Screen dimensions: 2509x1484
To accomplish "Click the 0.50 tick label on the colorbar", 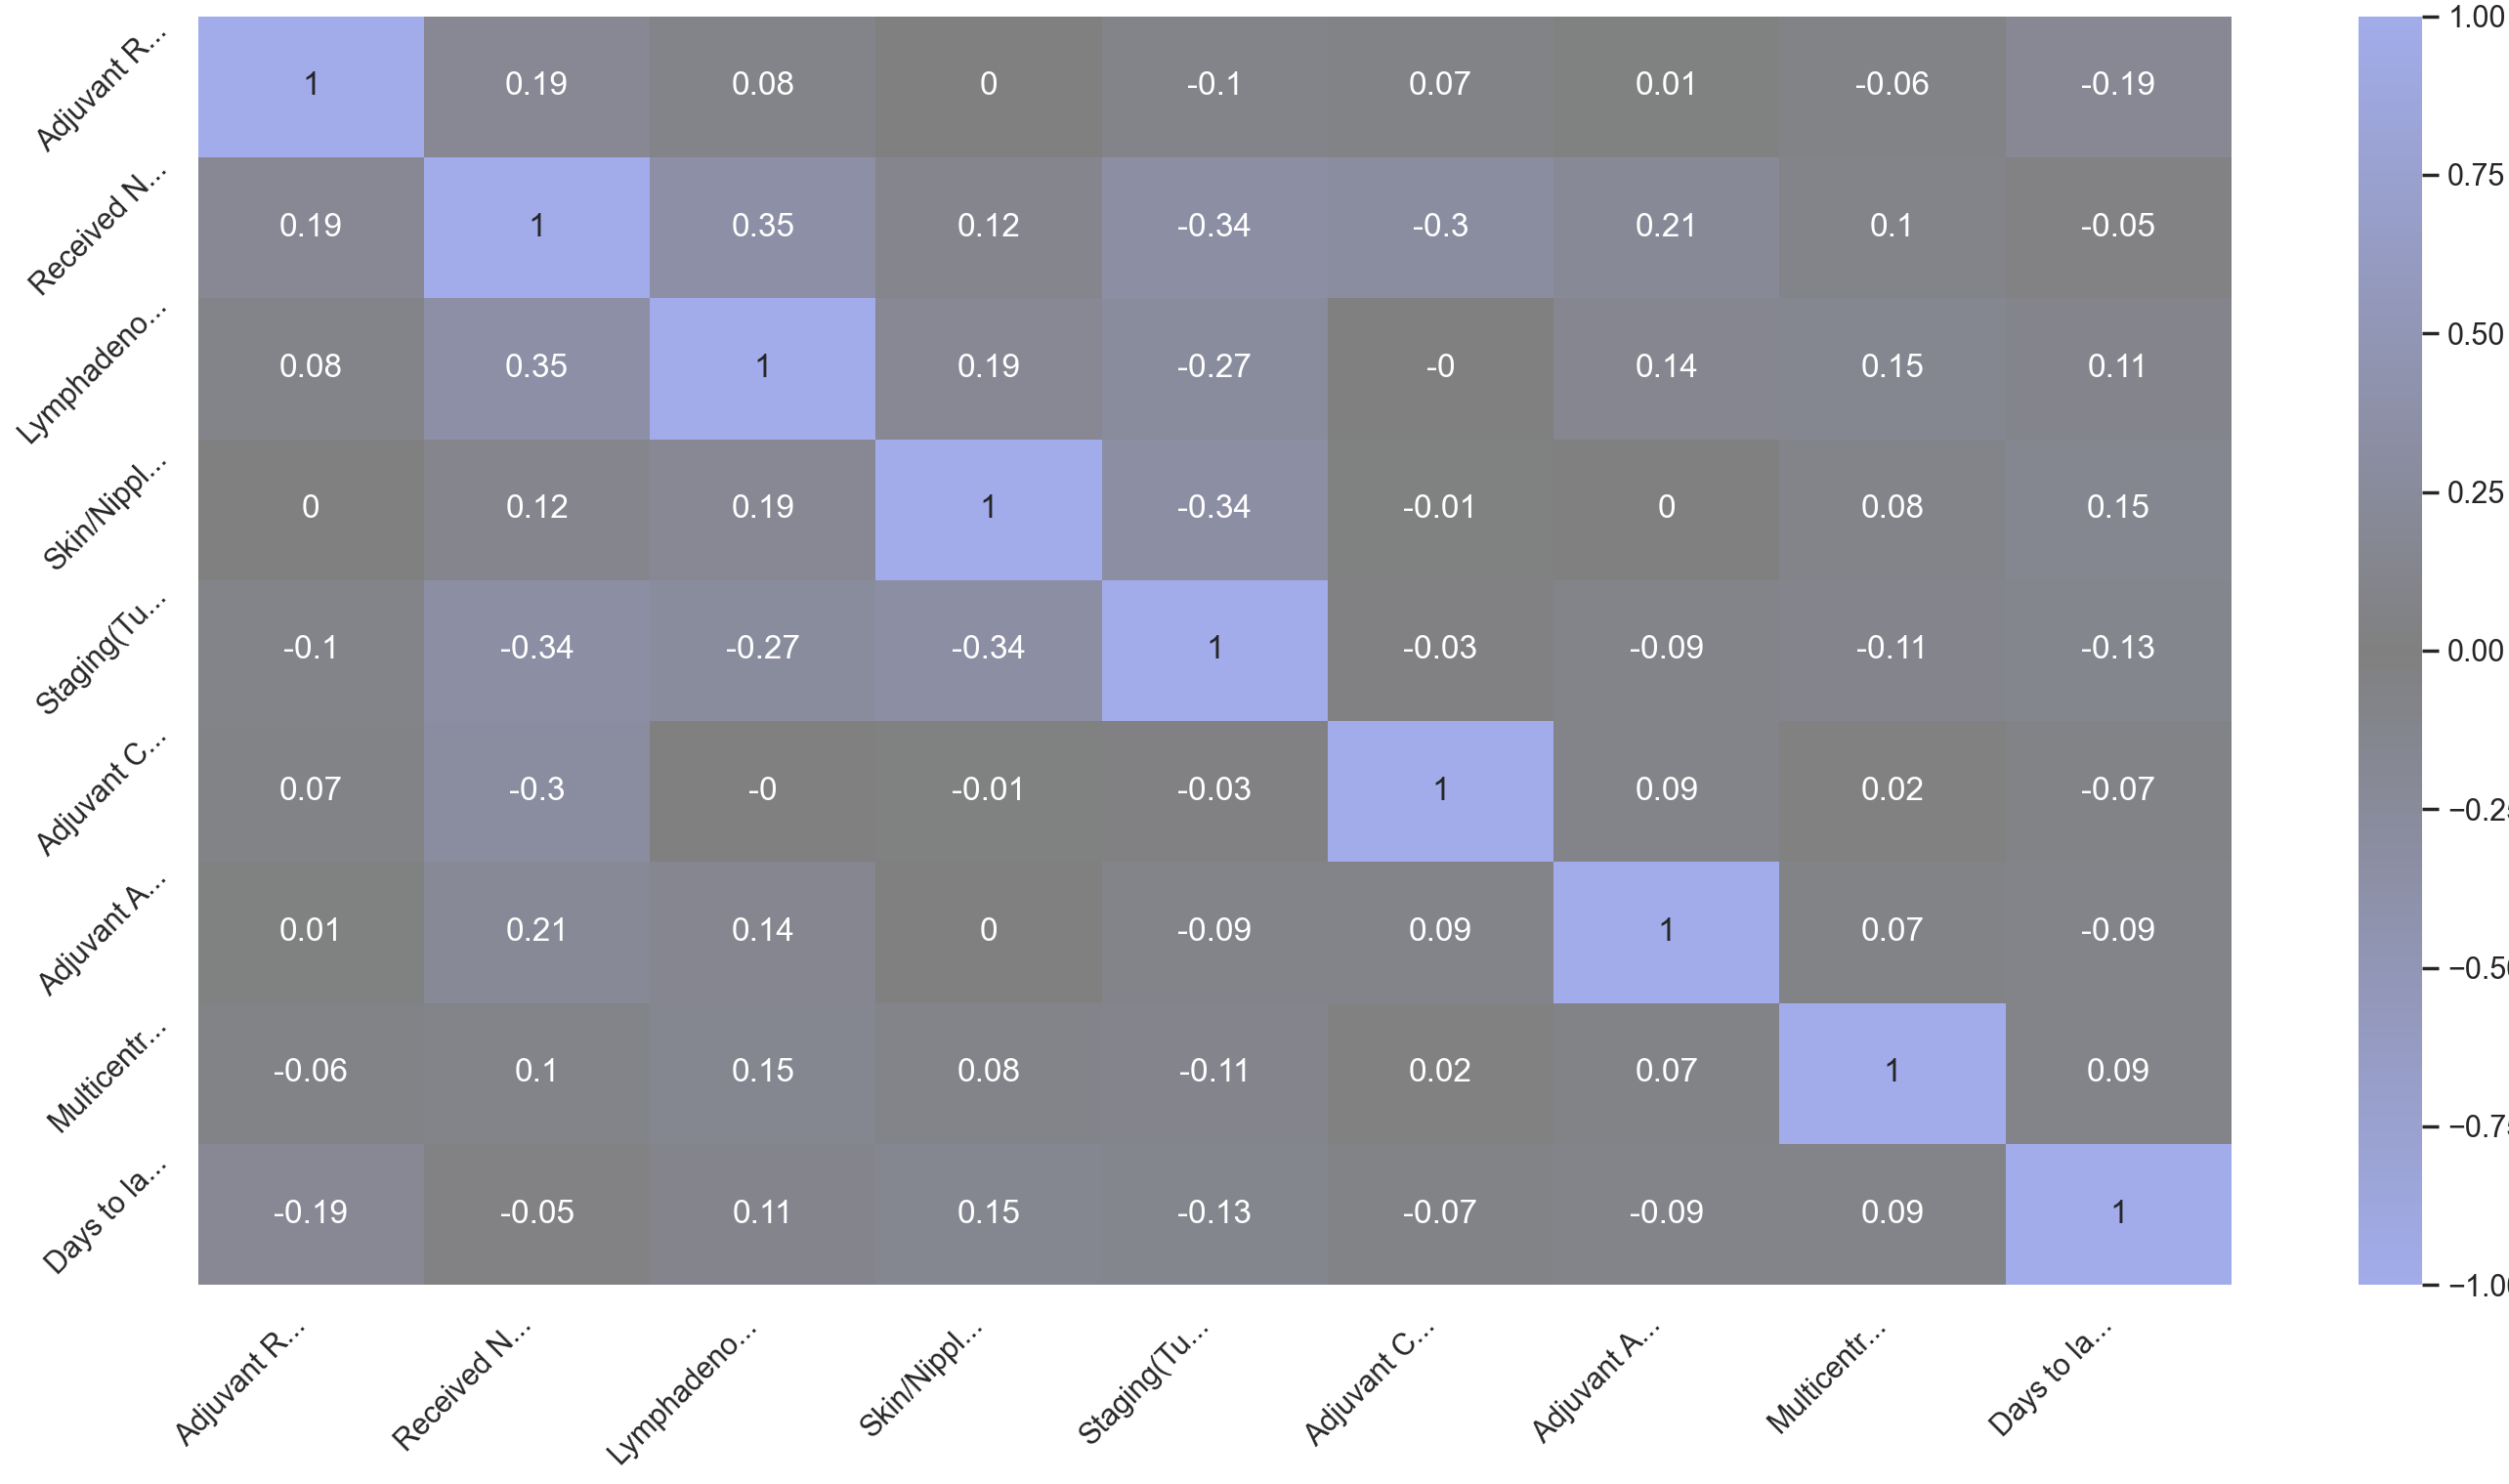I will [x=2474, y=334].
